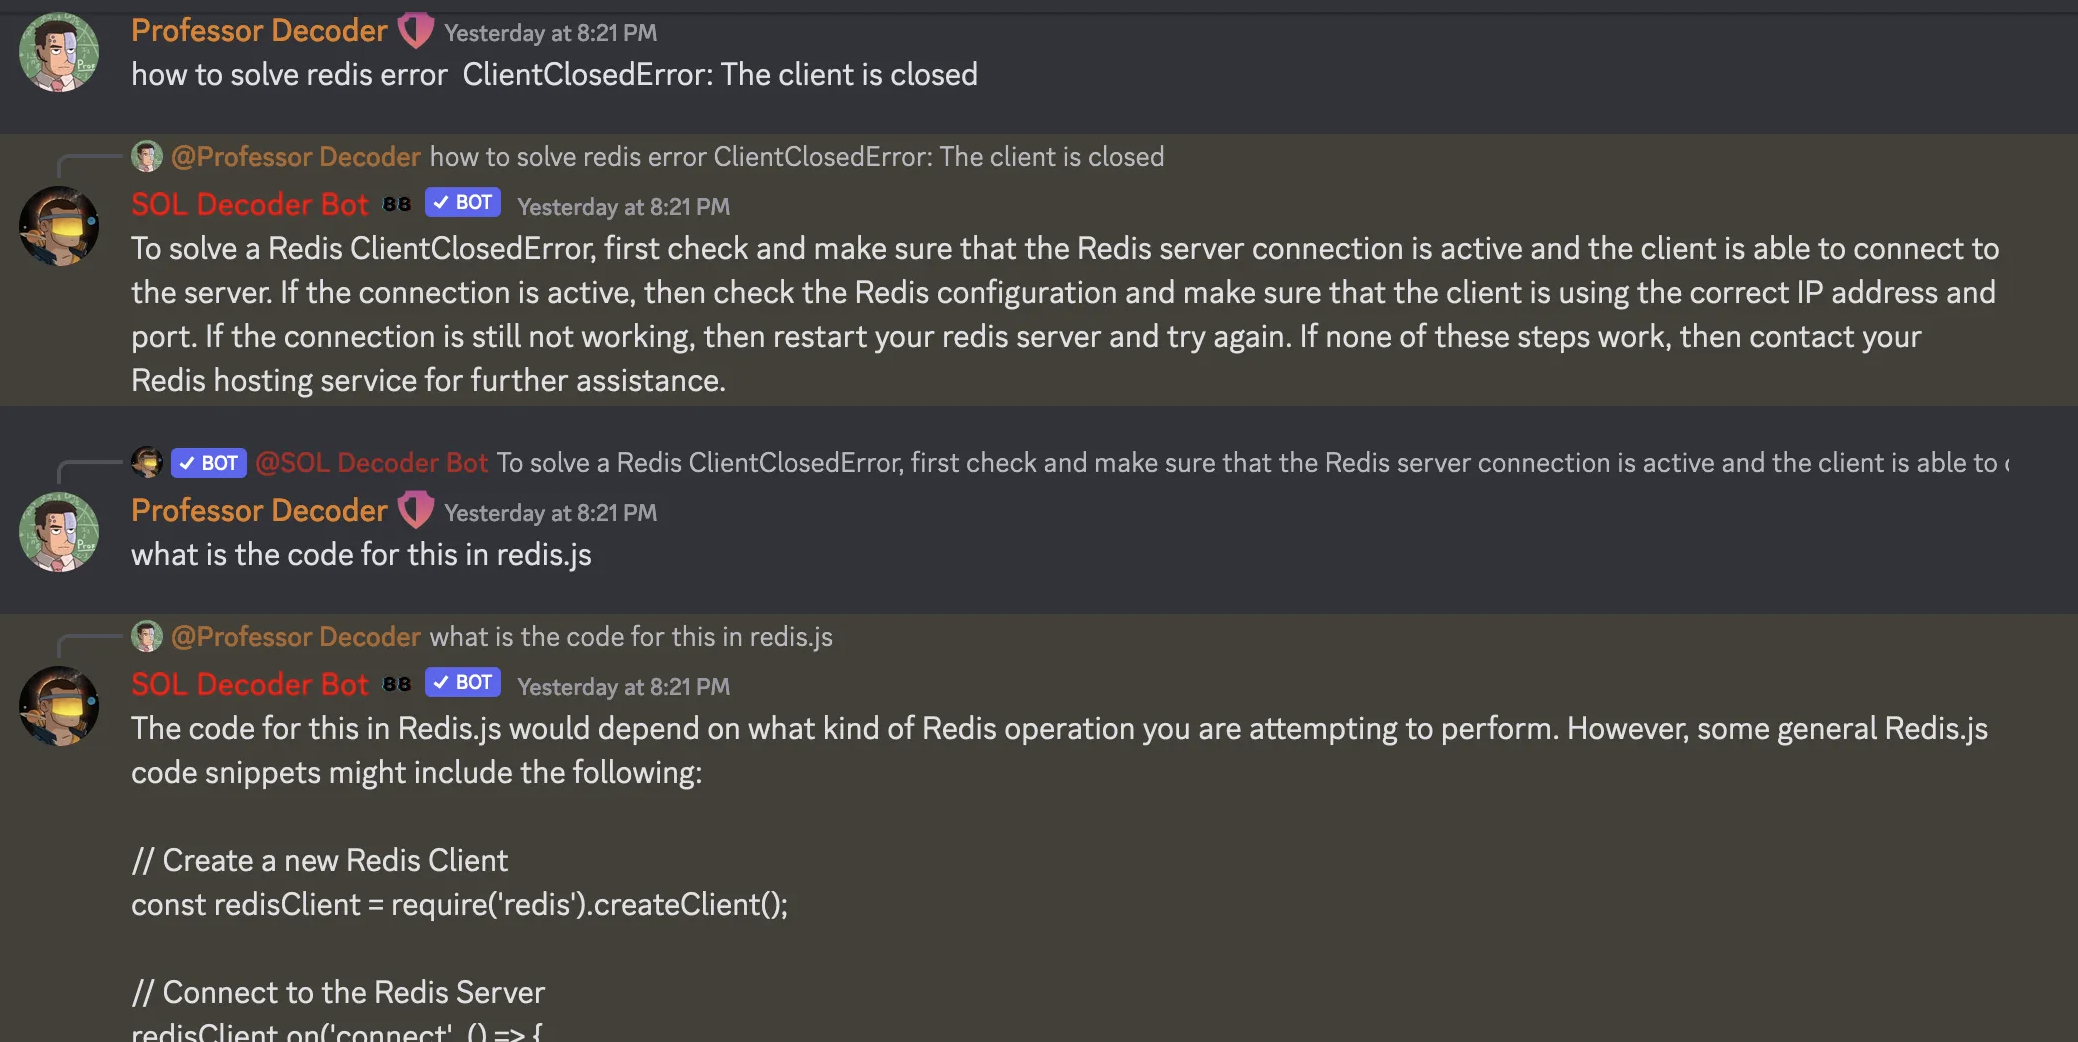Click small bot avatar in the SOL Decoder reply preview
The width and height of the screenshot is (2078, 1042).
point(147,462)
